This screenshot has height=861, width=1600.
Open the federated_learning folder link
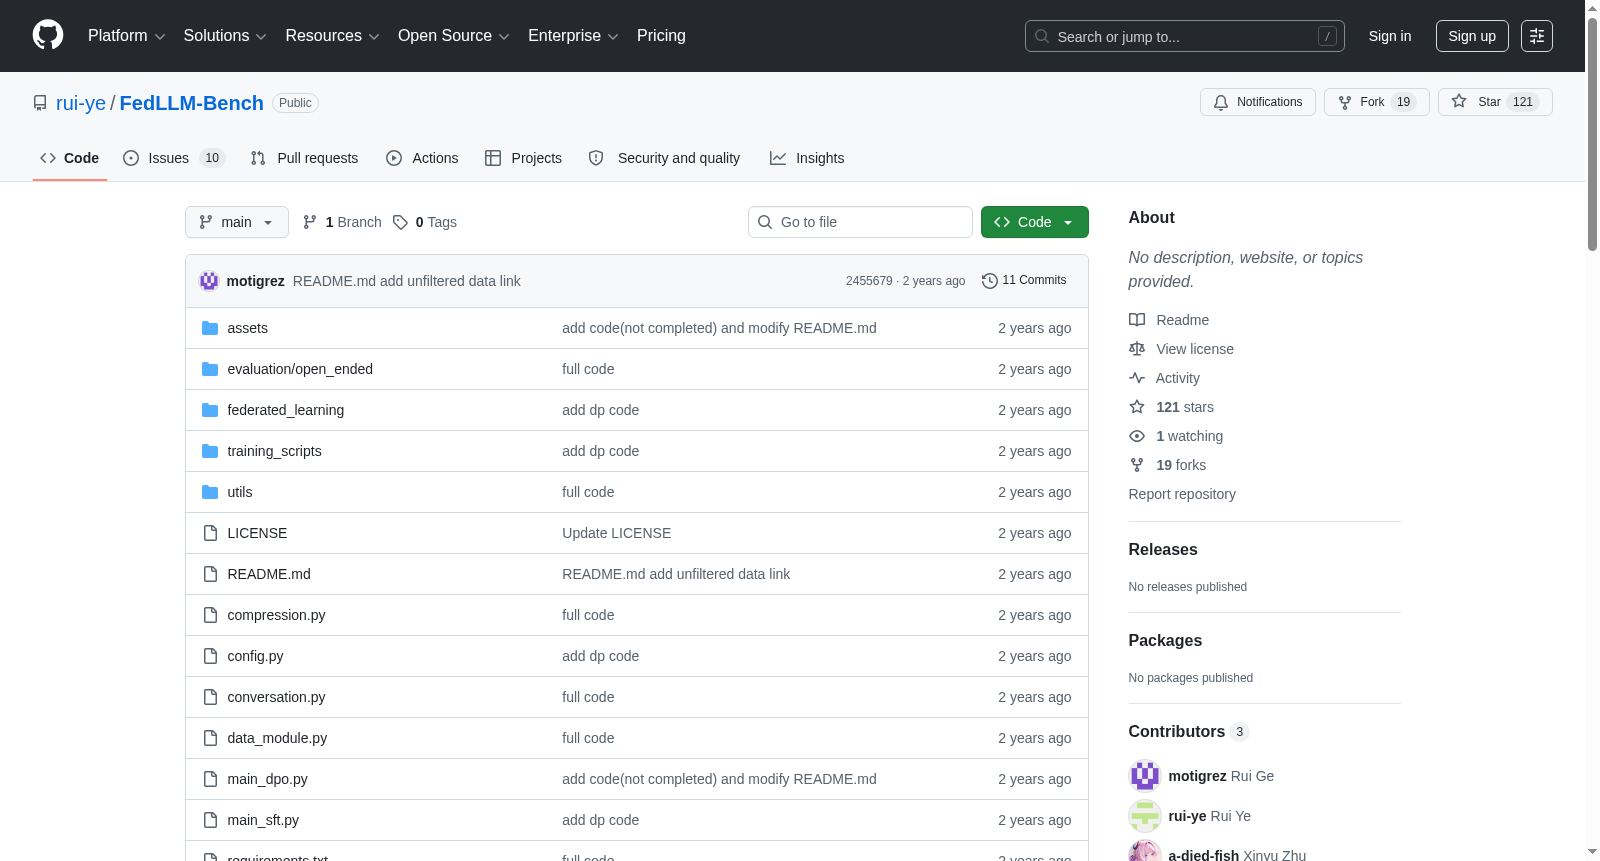tap(285, 410)
